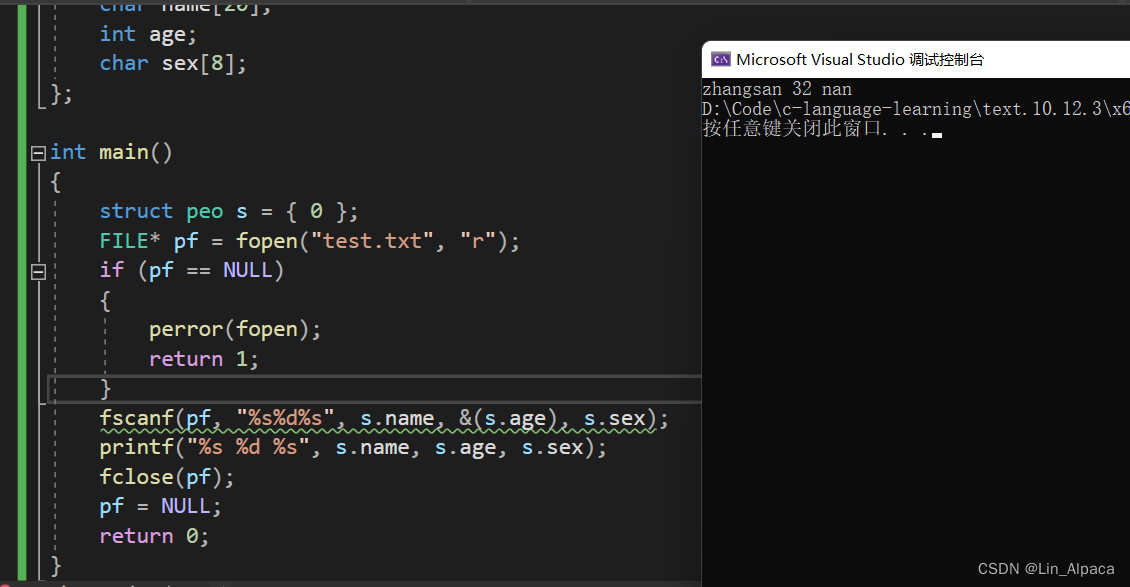Click the "test.txt" string literal
Image resolution: width=1130 pixels, height=587 pixels.
click(x=373, y=241)
